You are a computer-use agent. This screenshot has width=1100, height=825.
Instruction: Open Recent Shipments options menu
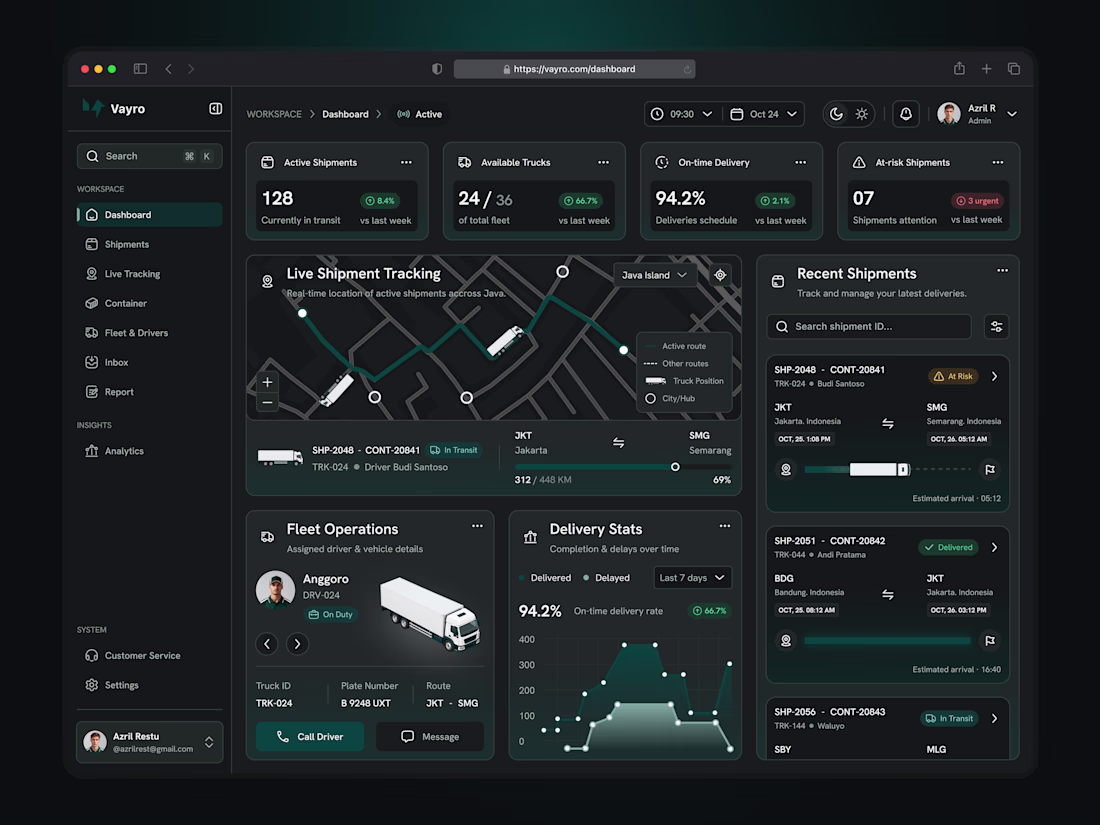(1002, 270)
